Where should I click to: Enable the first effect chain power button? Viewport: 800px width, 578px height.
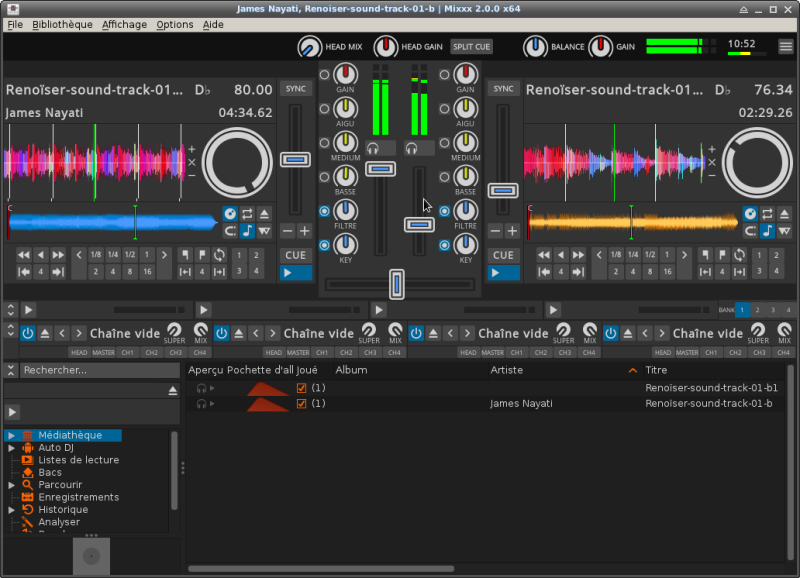tap(27, 333)
